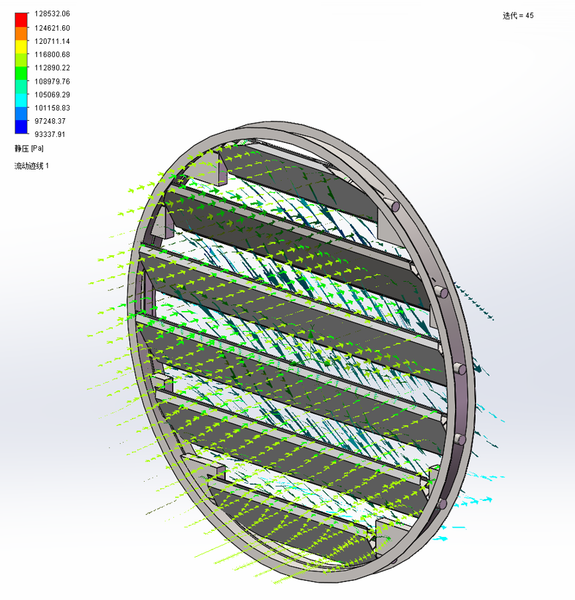Screen dimensions: 575x600
Task: Click the legend value 97248.37
Action: pyautogui.click(x=50, y=121)
